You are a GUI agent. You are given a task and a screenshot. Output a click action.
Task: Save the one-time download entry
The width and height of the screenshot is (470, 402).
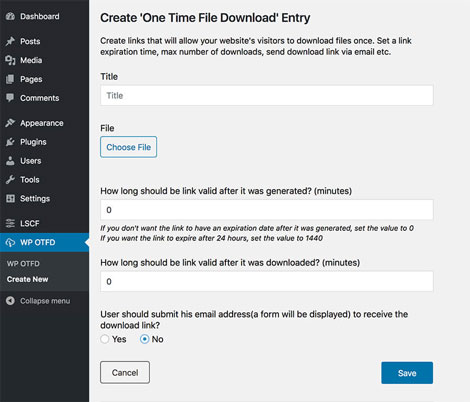pyautogui.click(x=407, y=373)
